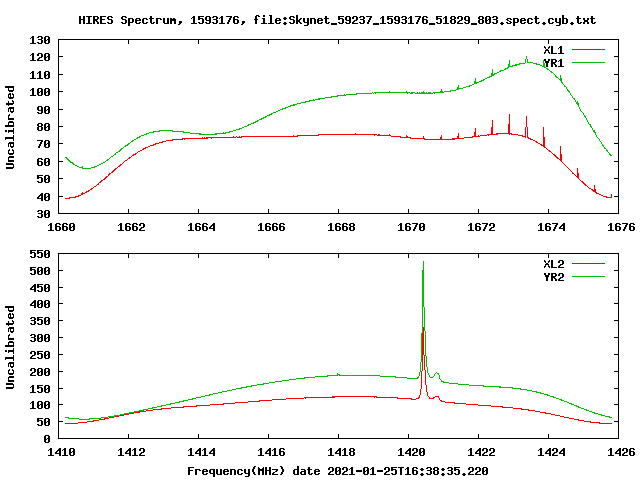Click the 90 y-axis tick label
Image resolution: width=640 pixels, height=480 pixels.
44,110
